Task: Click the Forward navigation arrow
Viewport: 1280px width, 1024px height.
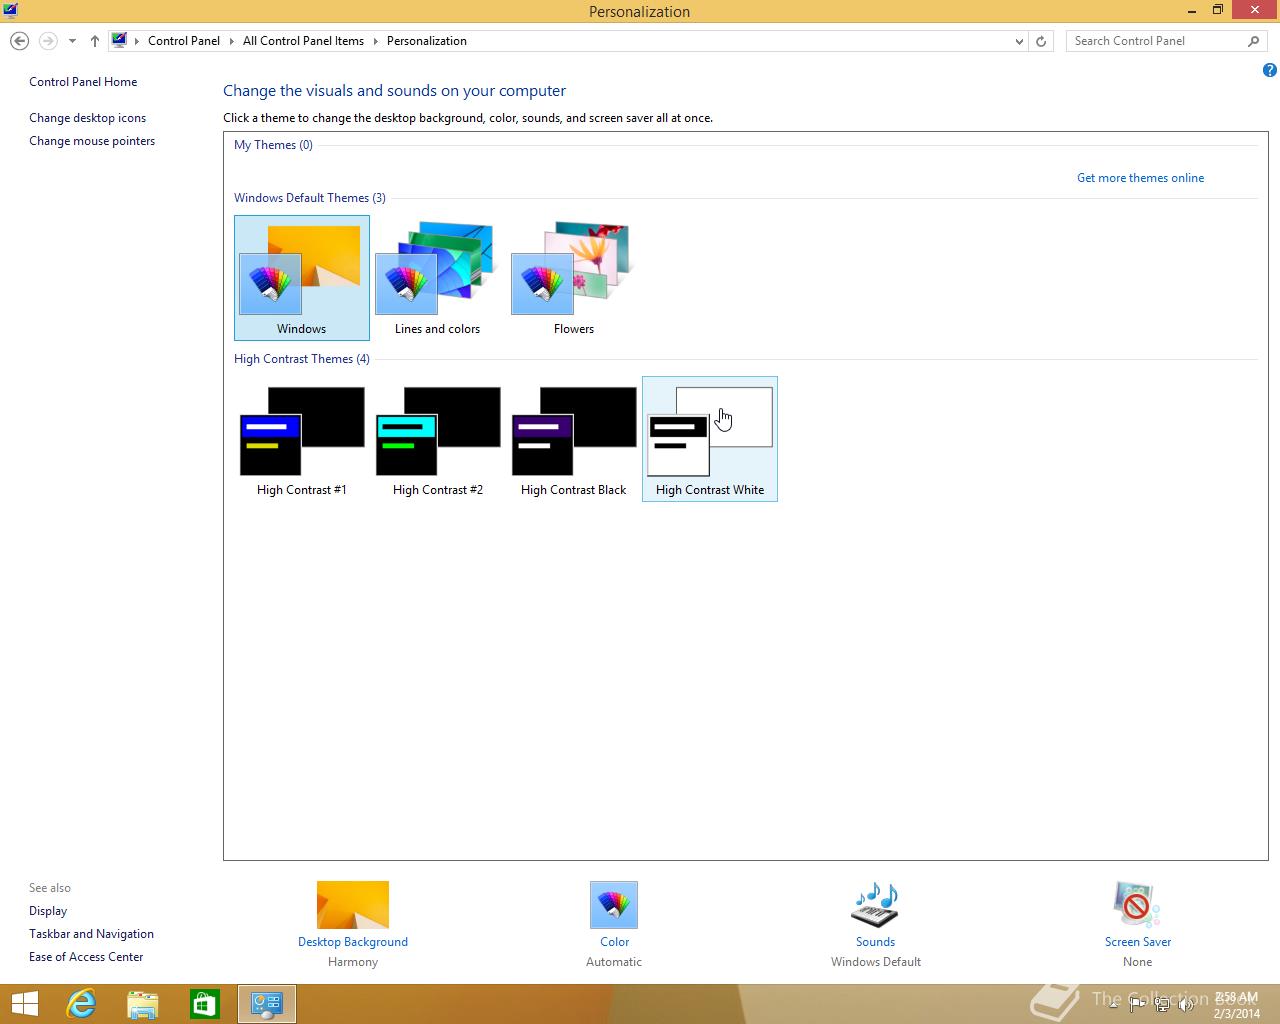Action: (x=48, y=41)
